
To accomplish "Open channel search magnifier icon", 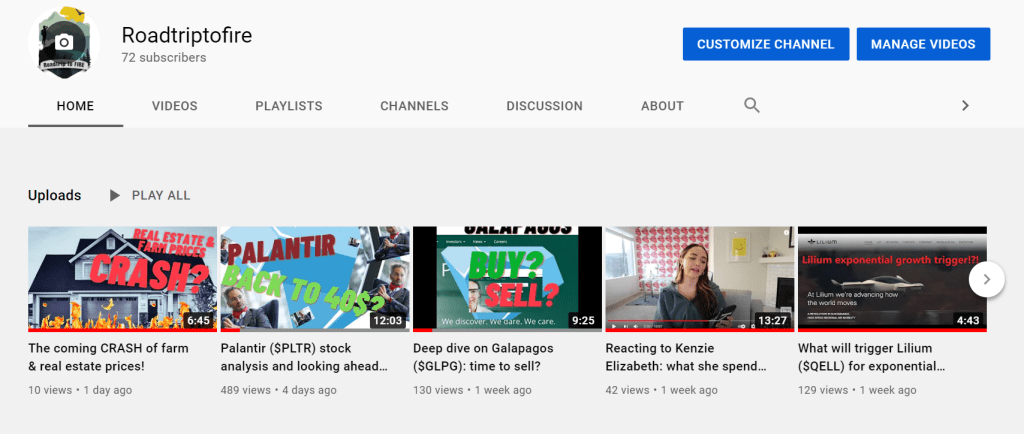I will click(752, 105).
